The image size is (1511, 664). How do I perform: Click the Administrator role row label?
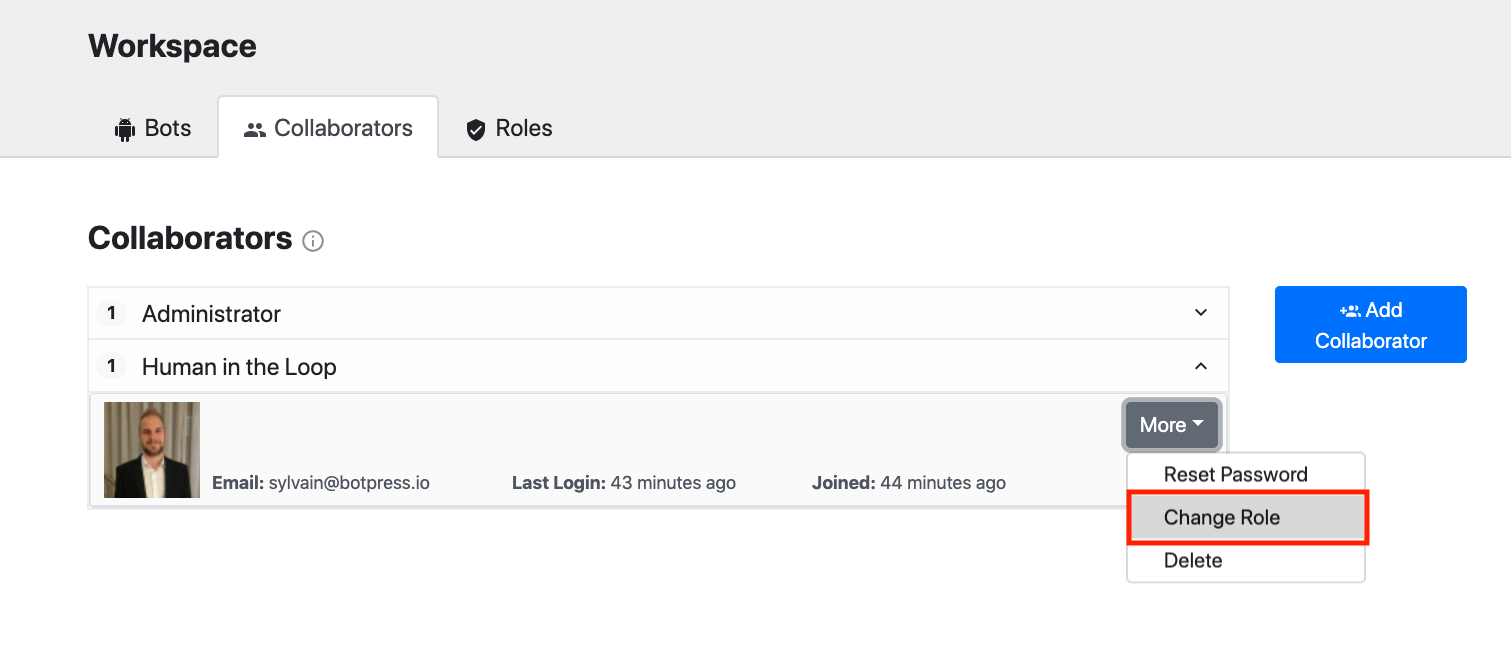211,314
